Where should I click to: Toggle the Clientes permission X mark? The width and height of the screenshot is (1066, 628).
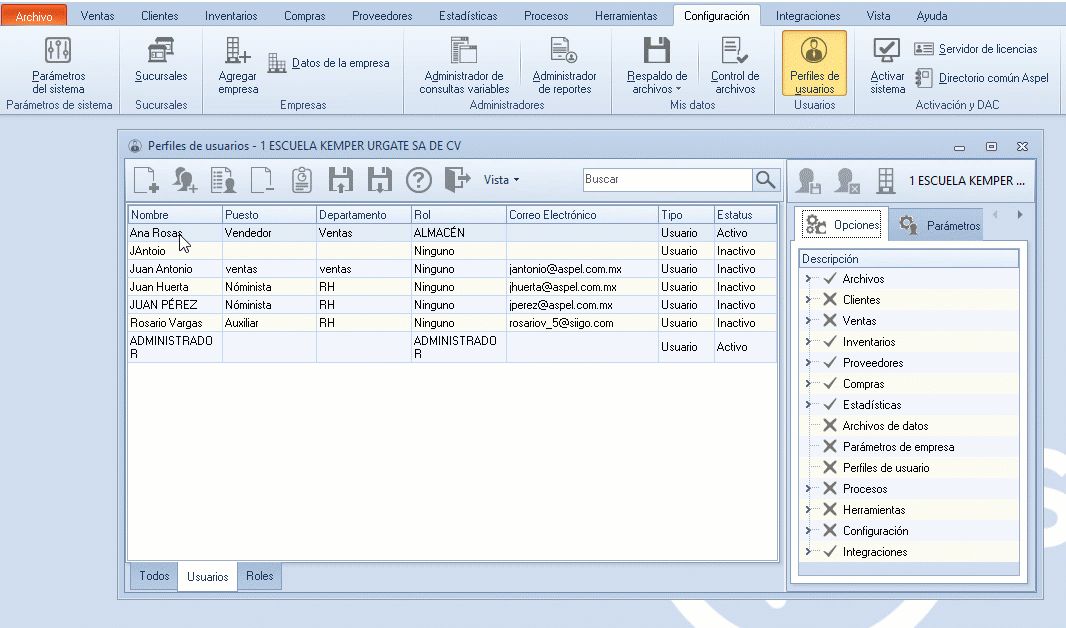click(x=829, y=300)
